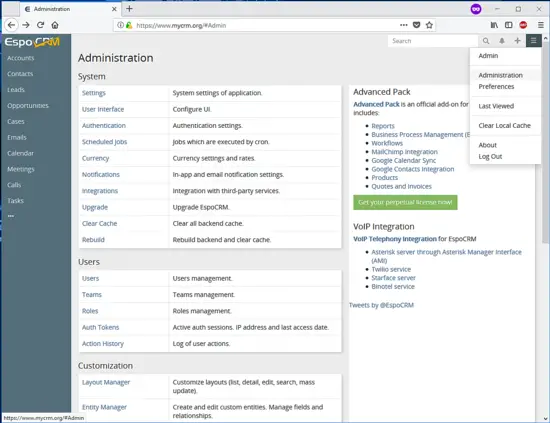Open the Firefox Library icon
This screenshot has height=423, width=550.
494,25
